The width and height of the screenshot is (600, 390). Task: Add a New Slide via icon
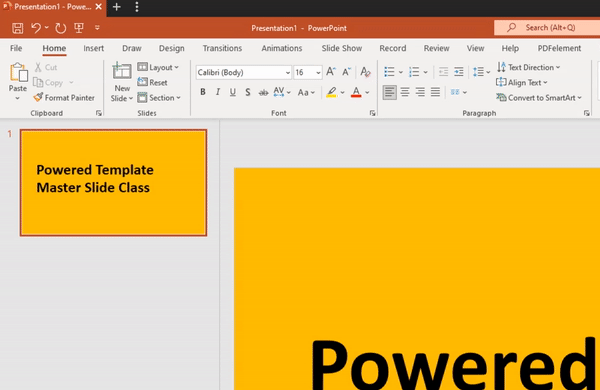click(x=122, y=72)
